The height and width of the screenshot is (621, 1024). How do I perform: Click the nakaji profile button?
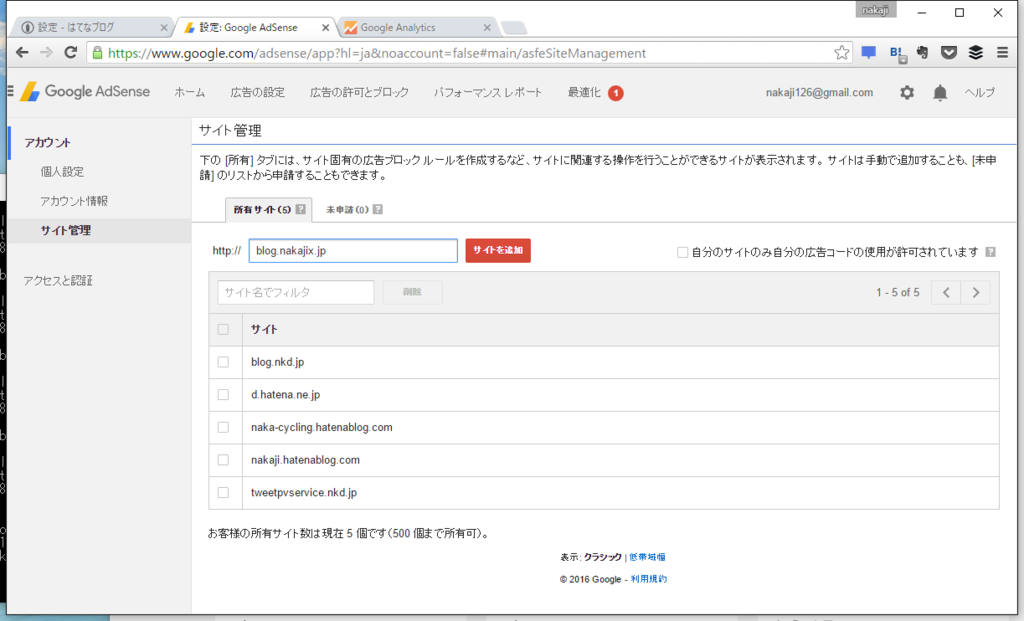[x=875, y=10]
